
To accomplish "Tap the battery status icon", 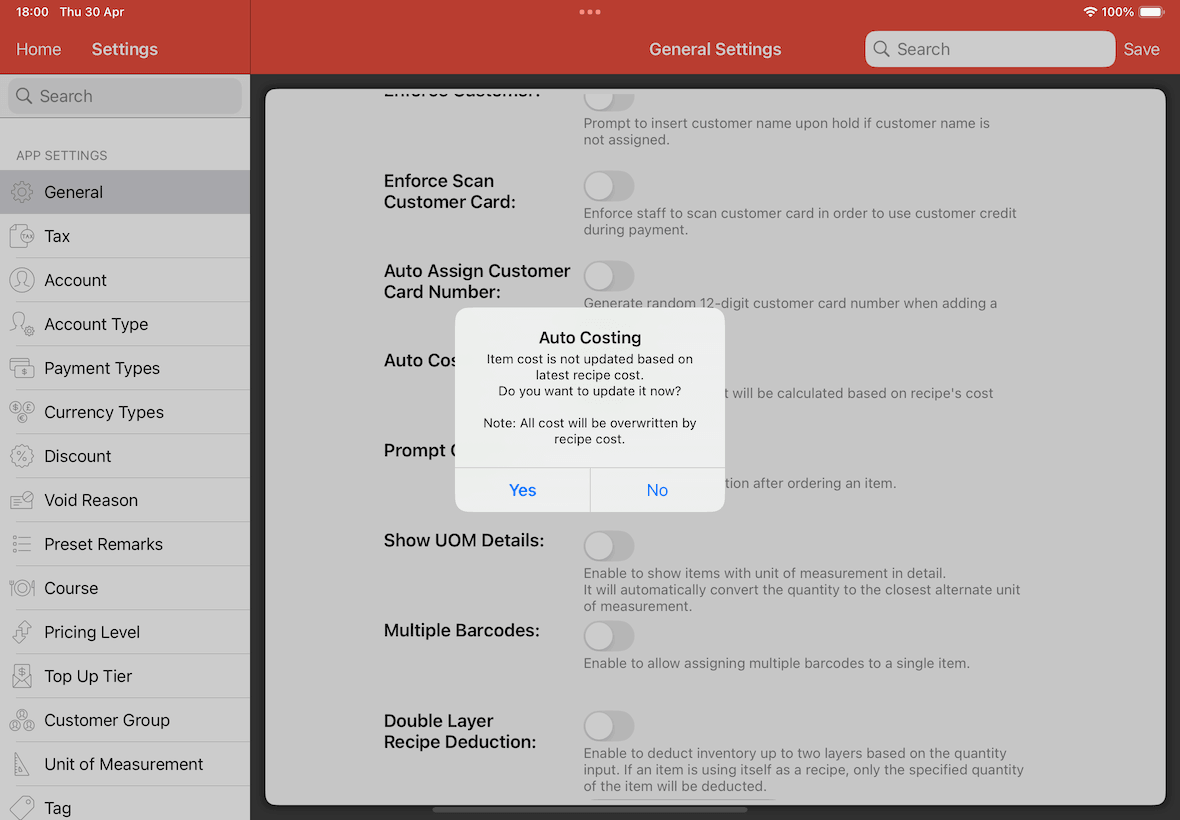I will click(x=1151, y=12).
